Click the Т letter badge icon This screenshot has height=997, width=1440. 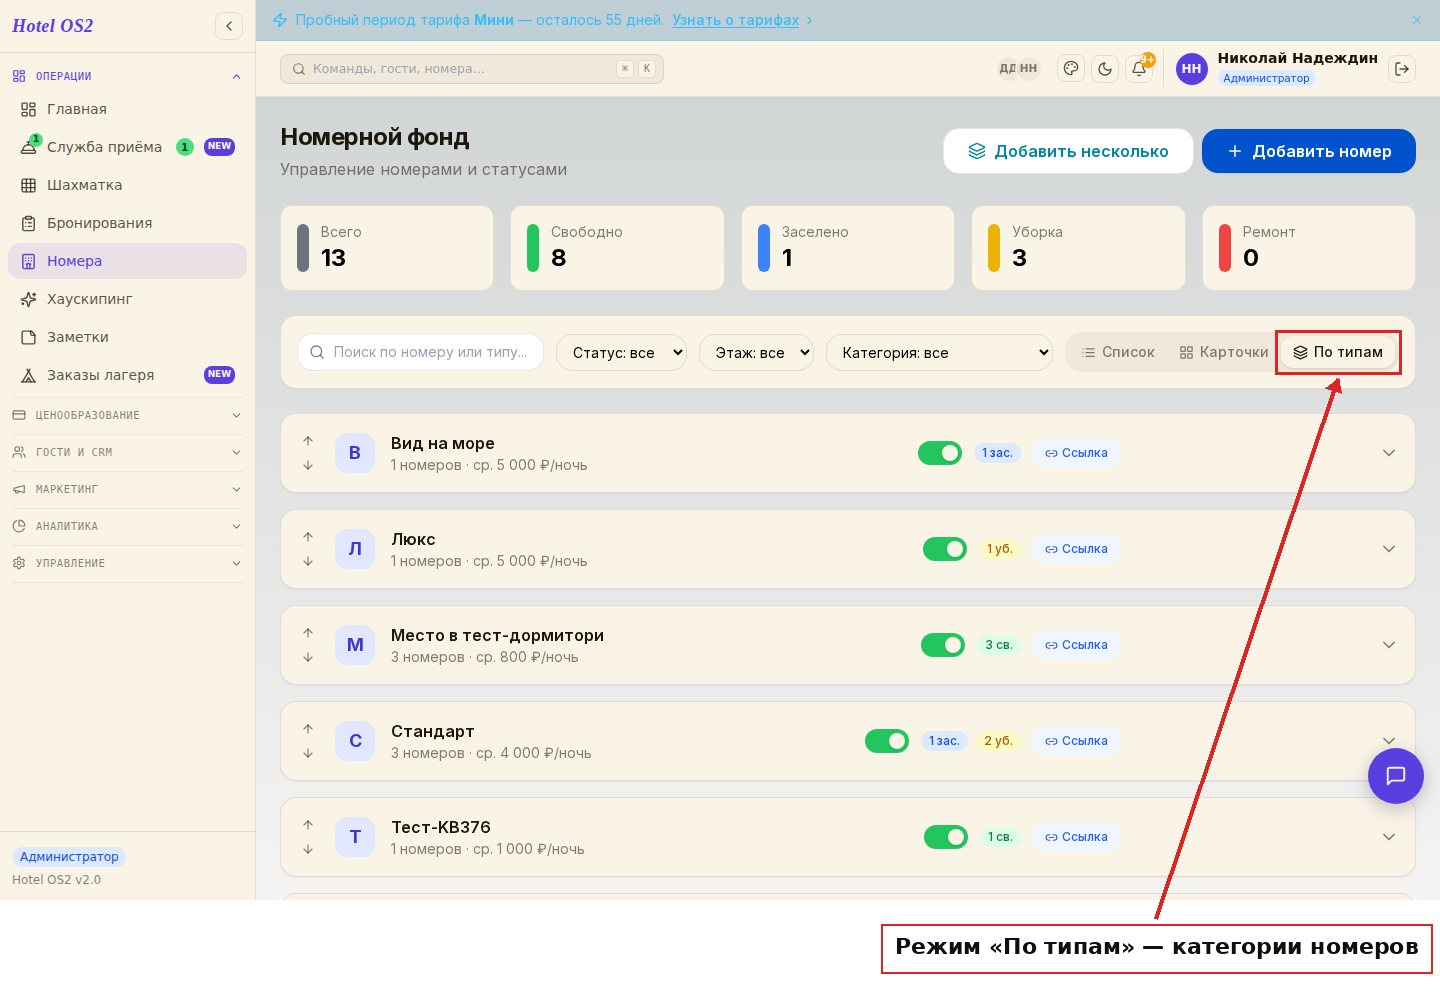[355, 837]
